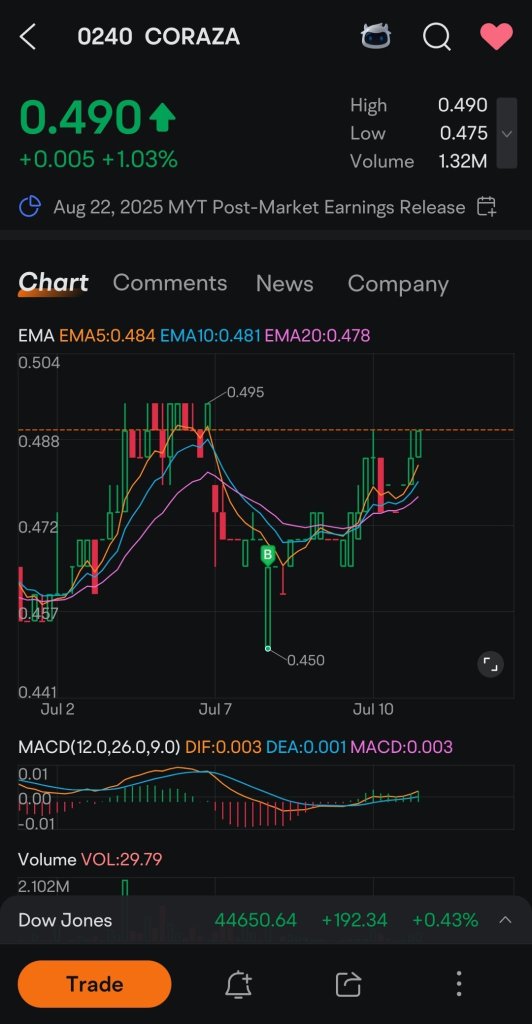Open the three-dot more options menu

pos(459,984)
